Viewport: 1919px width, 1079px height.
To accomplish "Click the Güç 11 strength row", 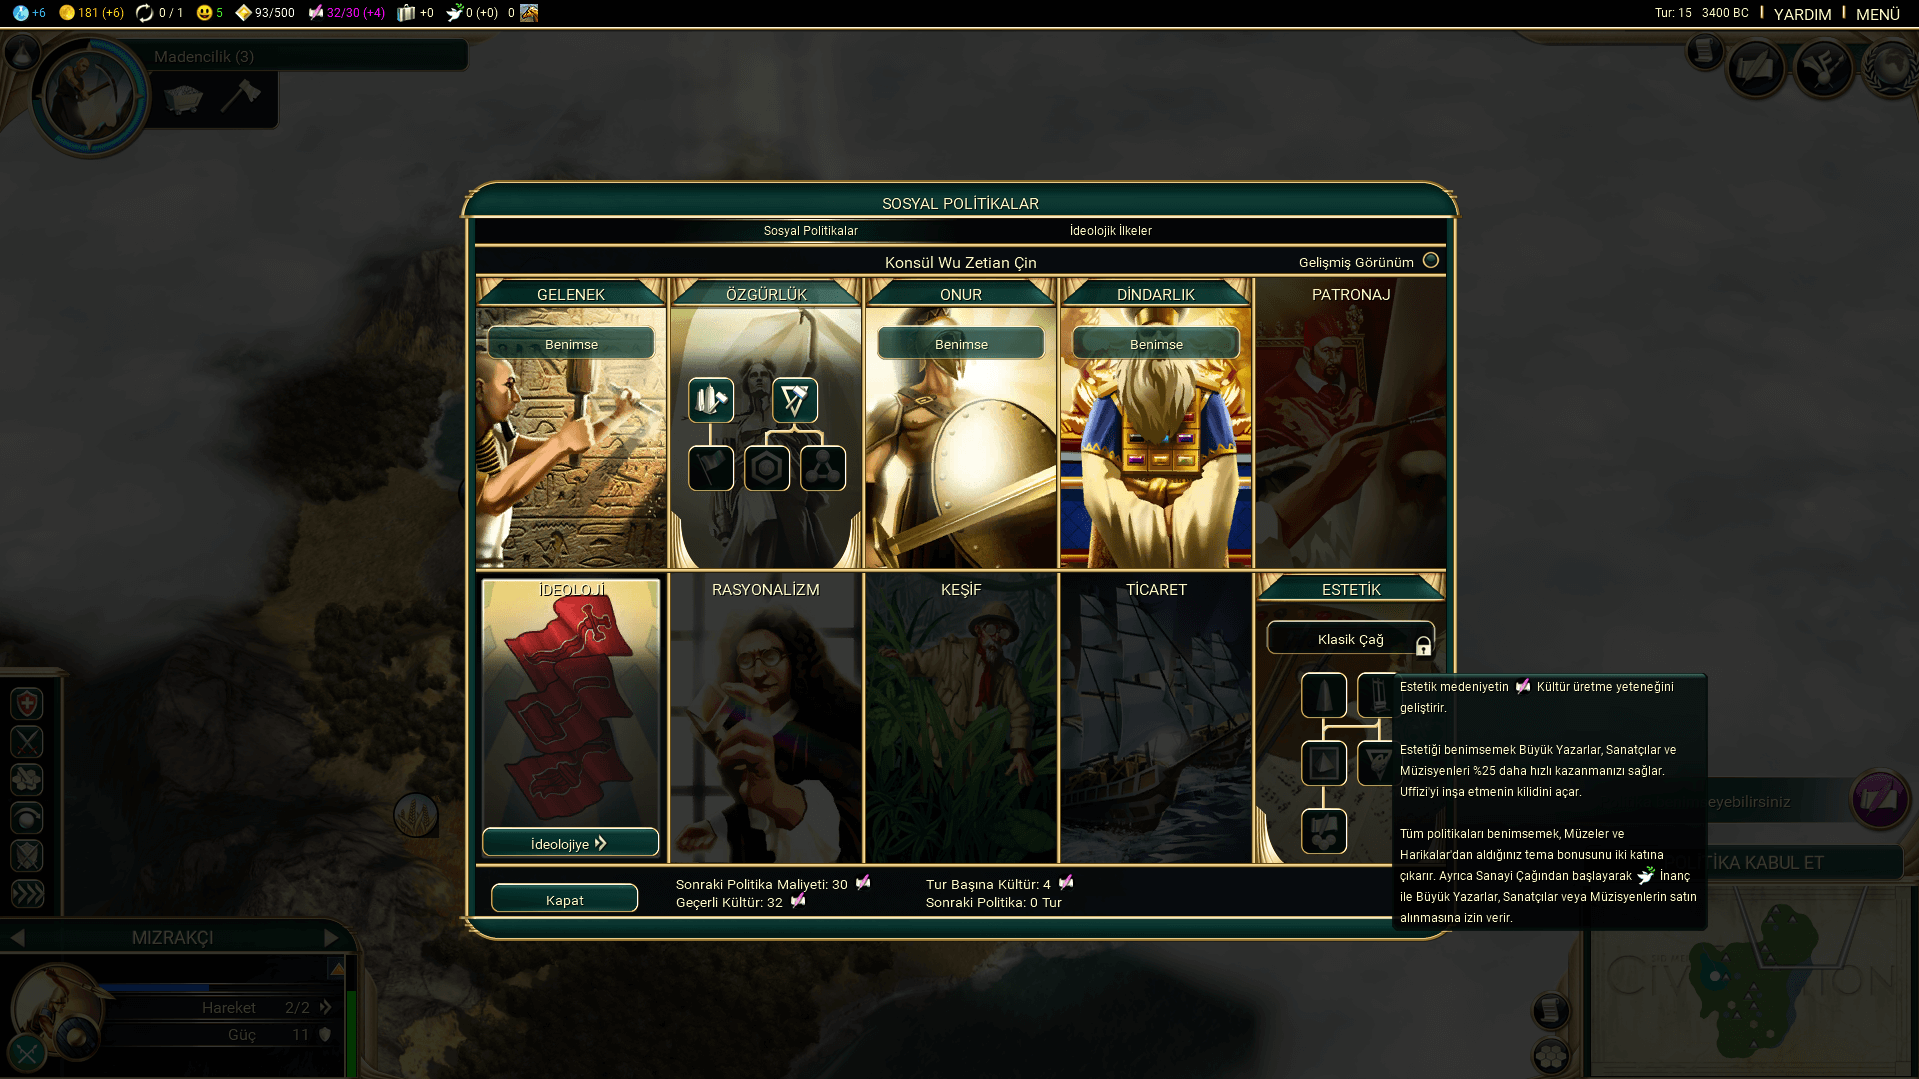I will [220, 1035].
